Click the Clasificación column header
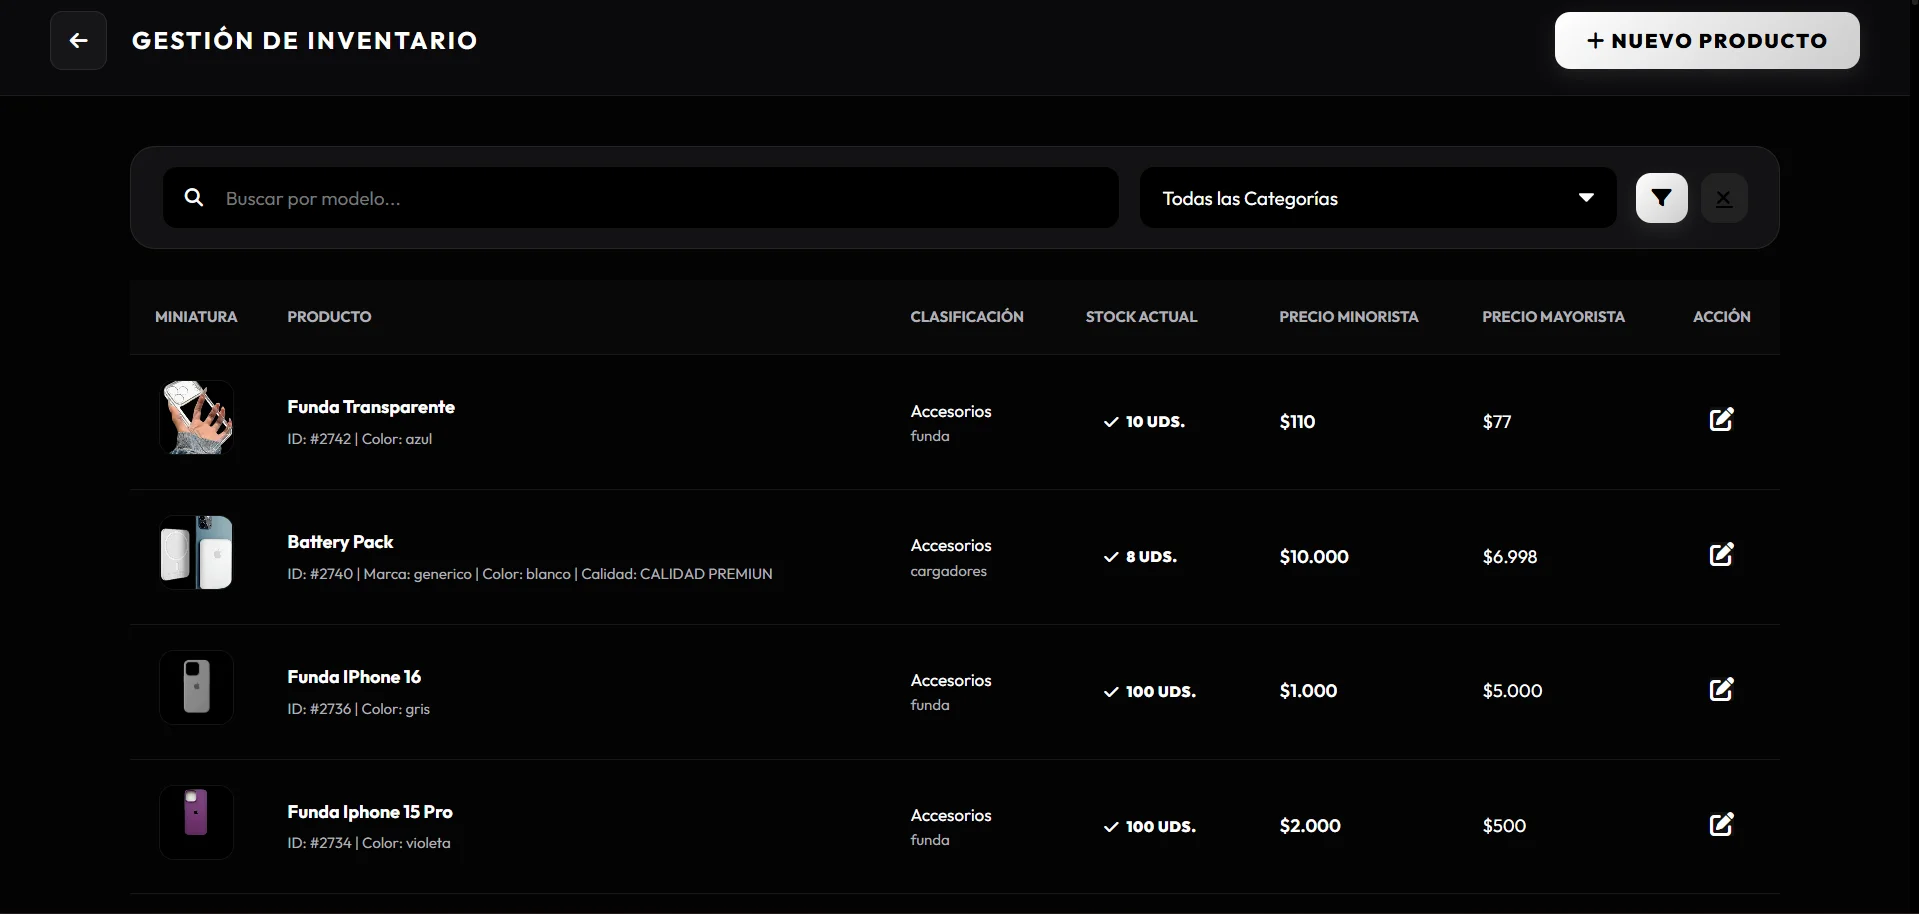The width and height of the screenshot is (1919, 914). 967,317
